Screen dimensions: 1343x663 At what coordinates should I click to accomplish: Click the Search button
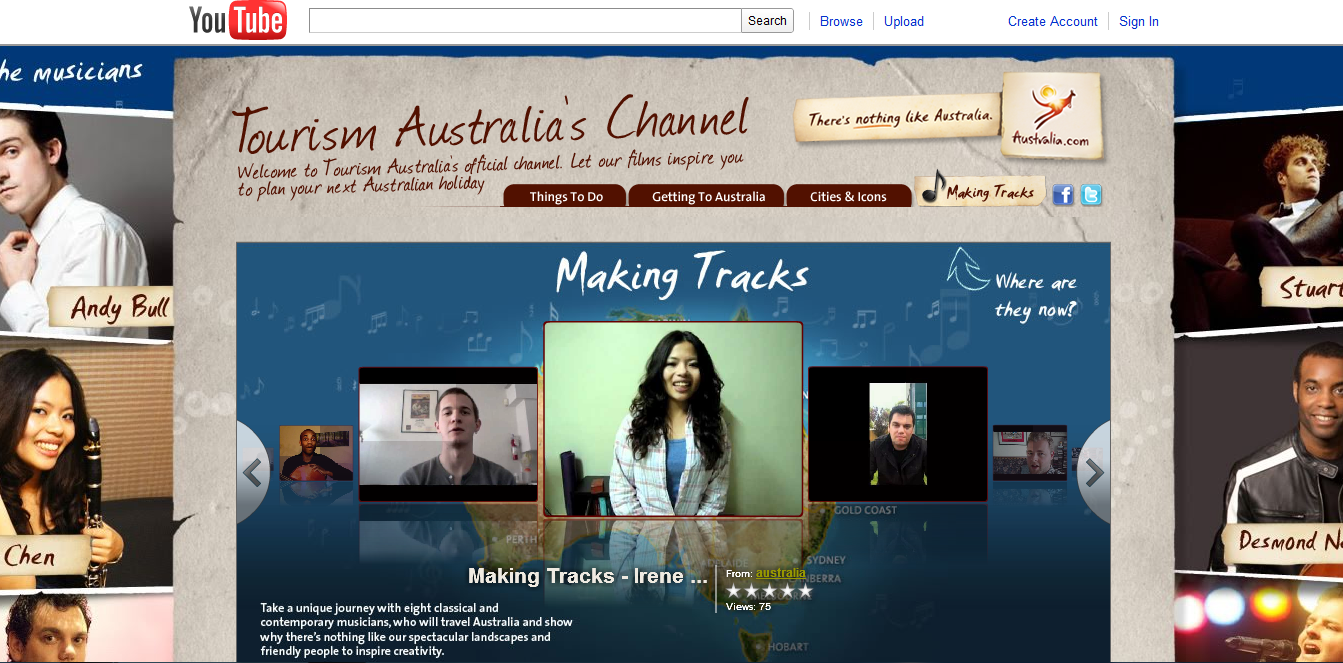(767, 21)
